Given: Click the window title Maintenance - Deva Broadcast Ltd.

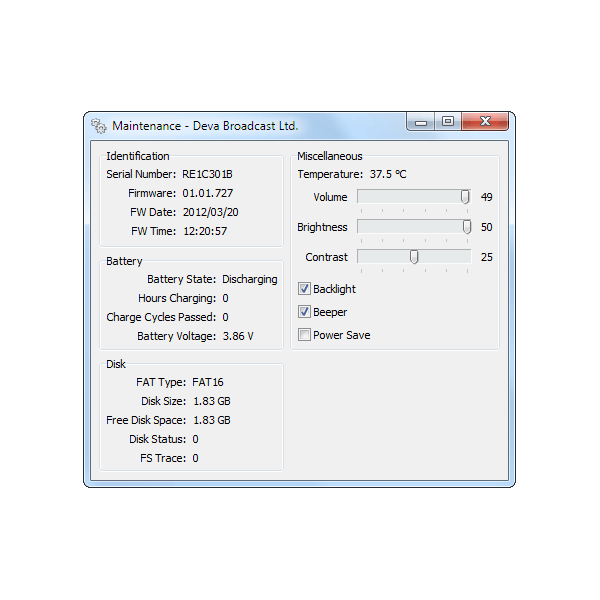Looking at the screenshot, I should (205, 126).
